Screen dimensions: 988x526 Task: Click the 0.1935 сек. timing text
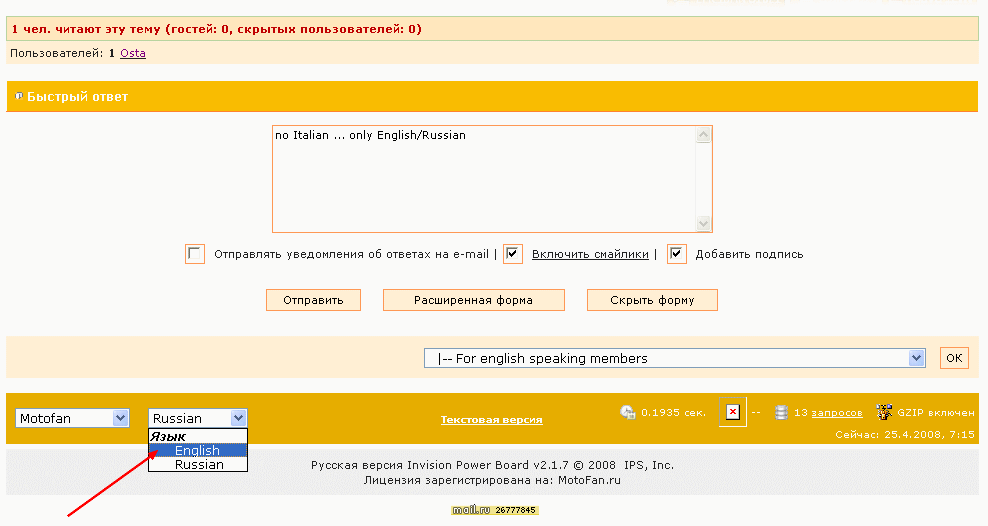coord(674,413)
